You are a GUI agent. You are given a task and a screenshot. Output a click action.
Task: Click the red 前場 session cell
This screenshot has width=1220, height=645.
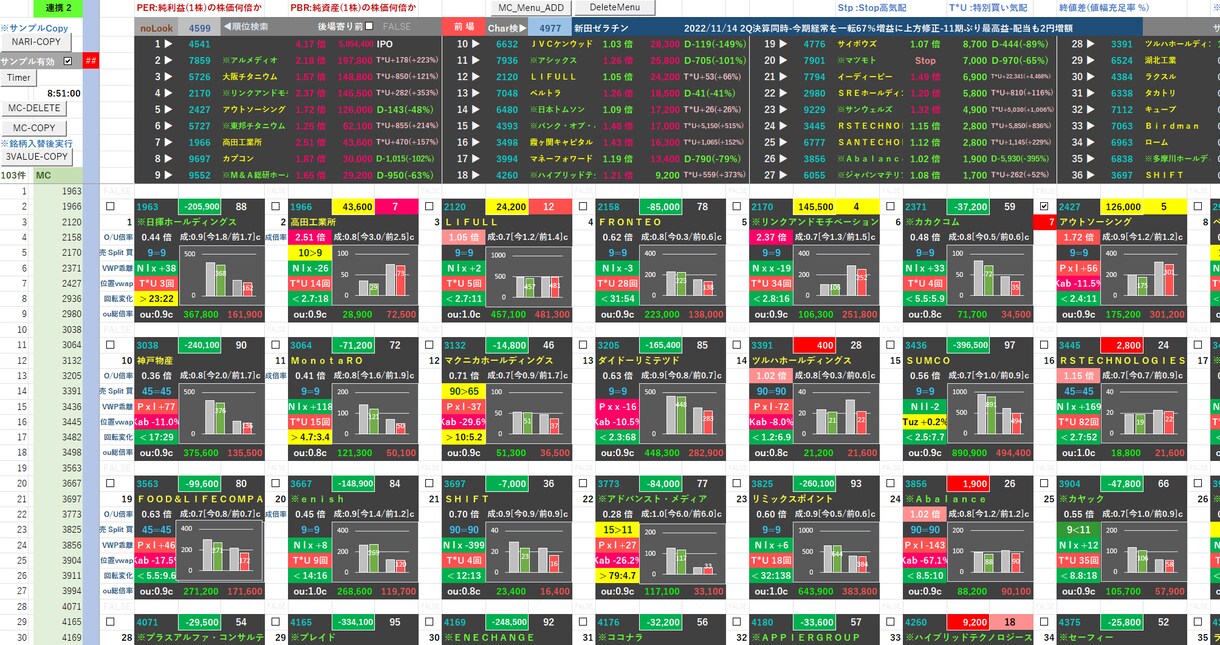464,27
